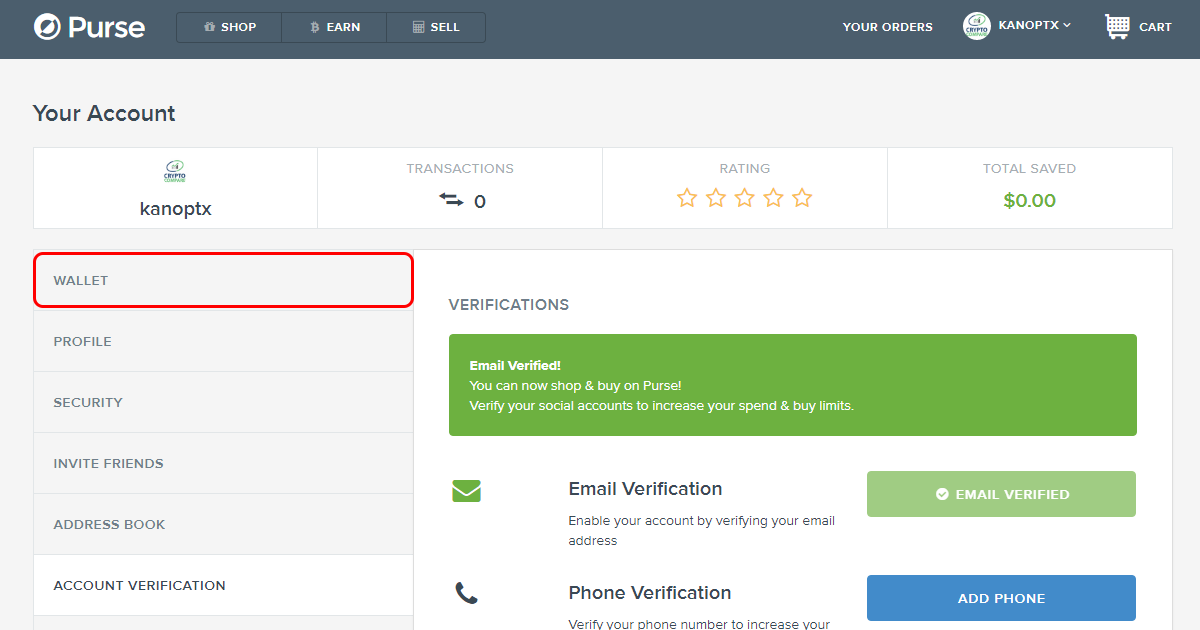Viewport: 1200px width, 630px height.
Task: Open the shopping cart icon
Action: (x=1117, y=26)
